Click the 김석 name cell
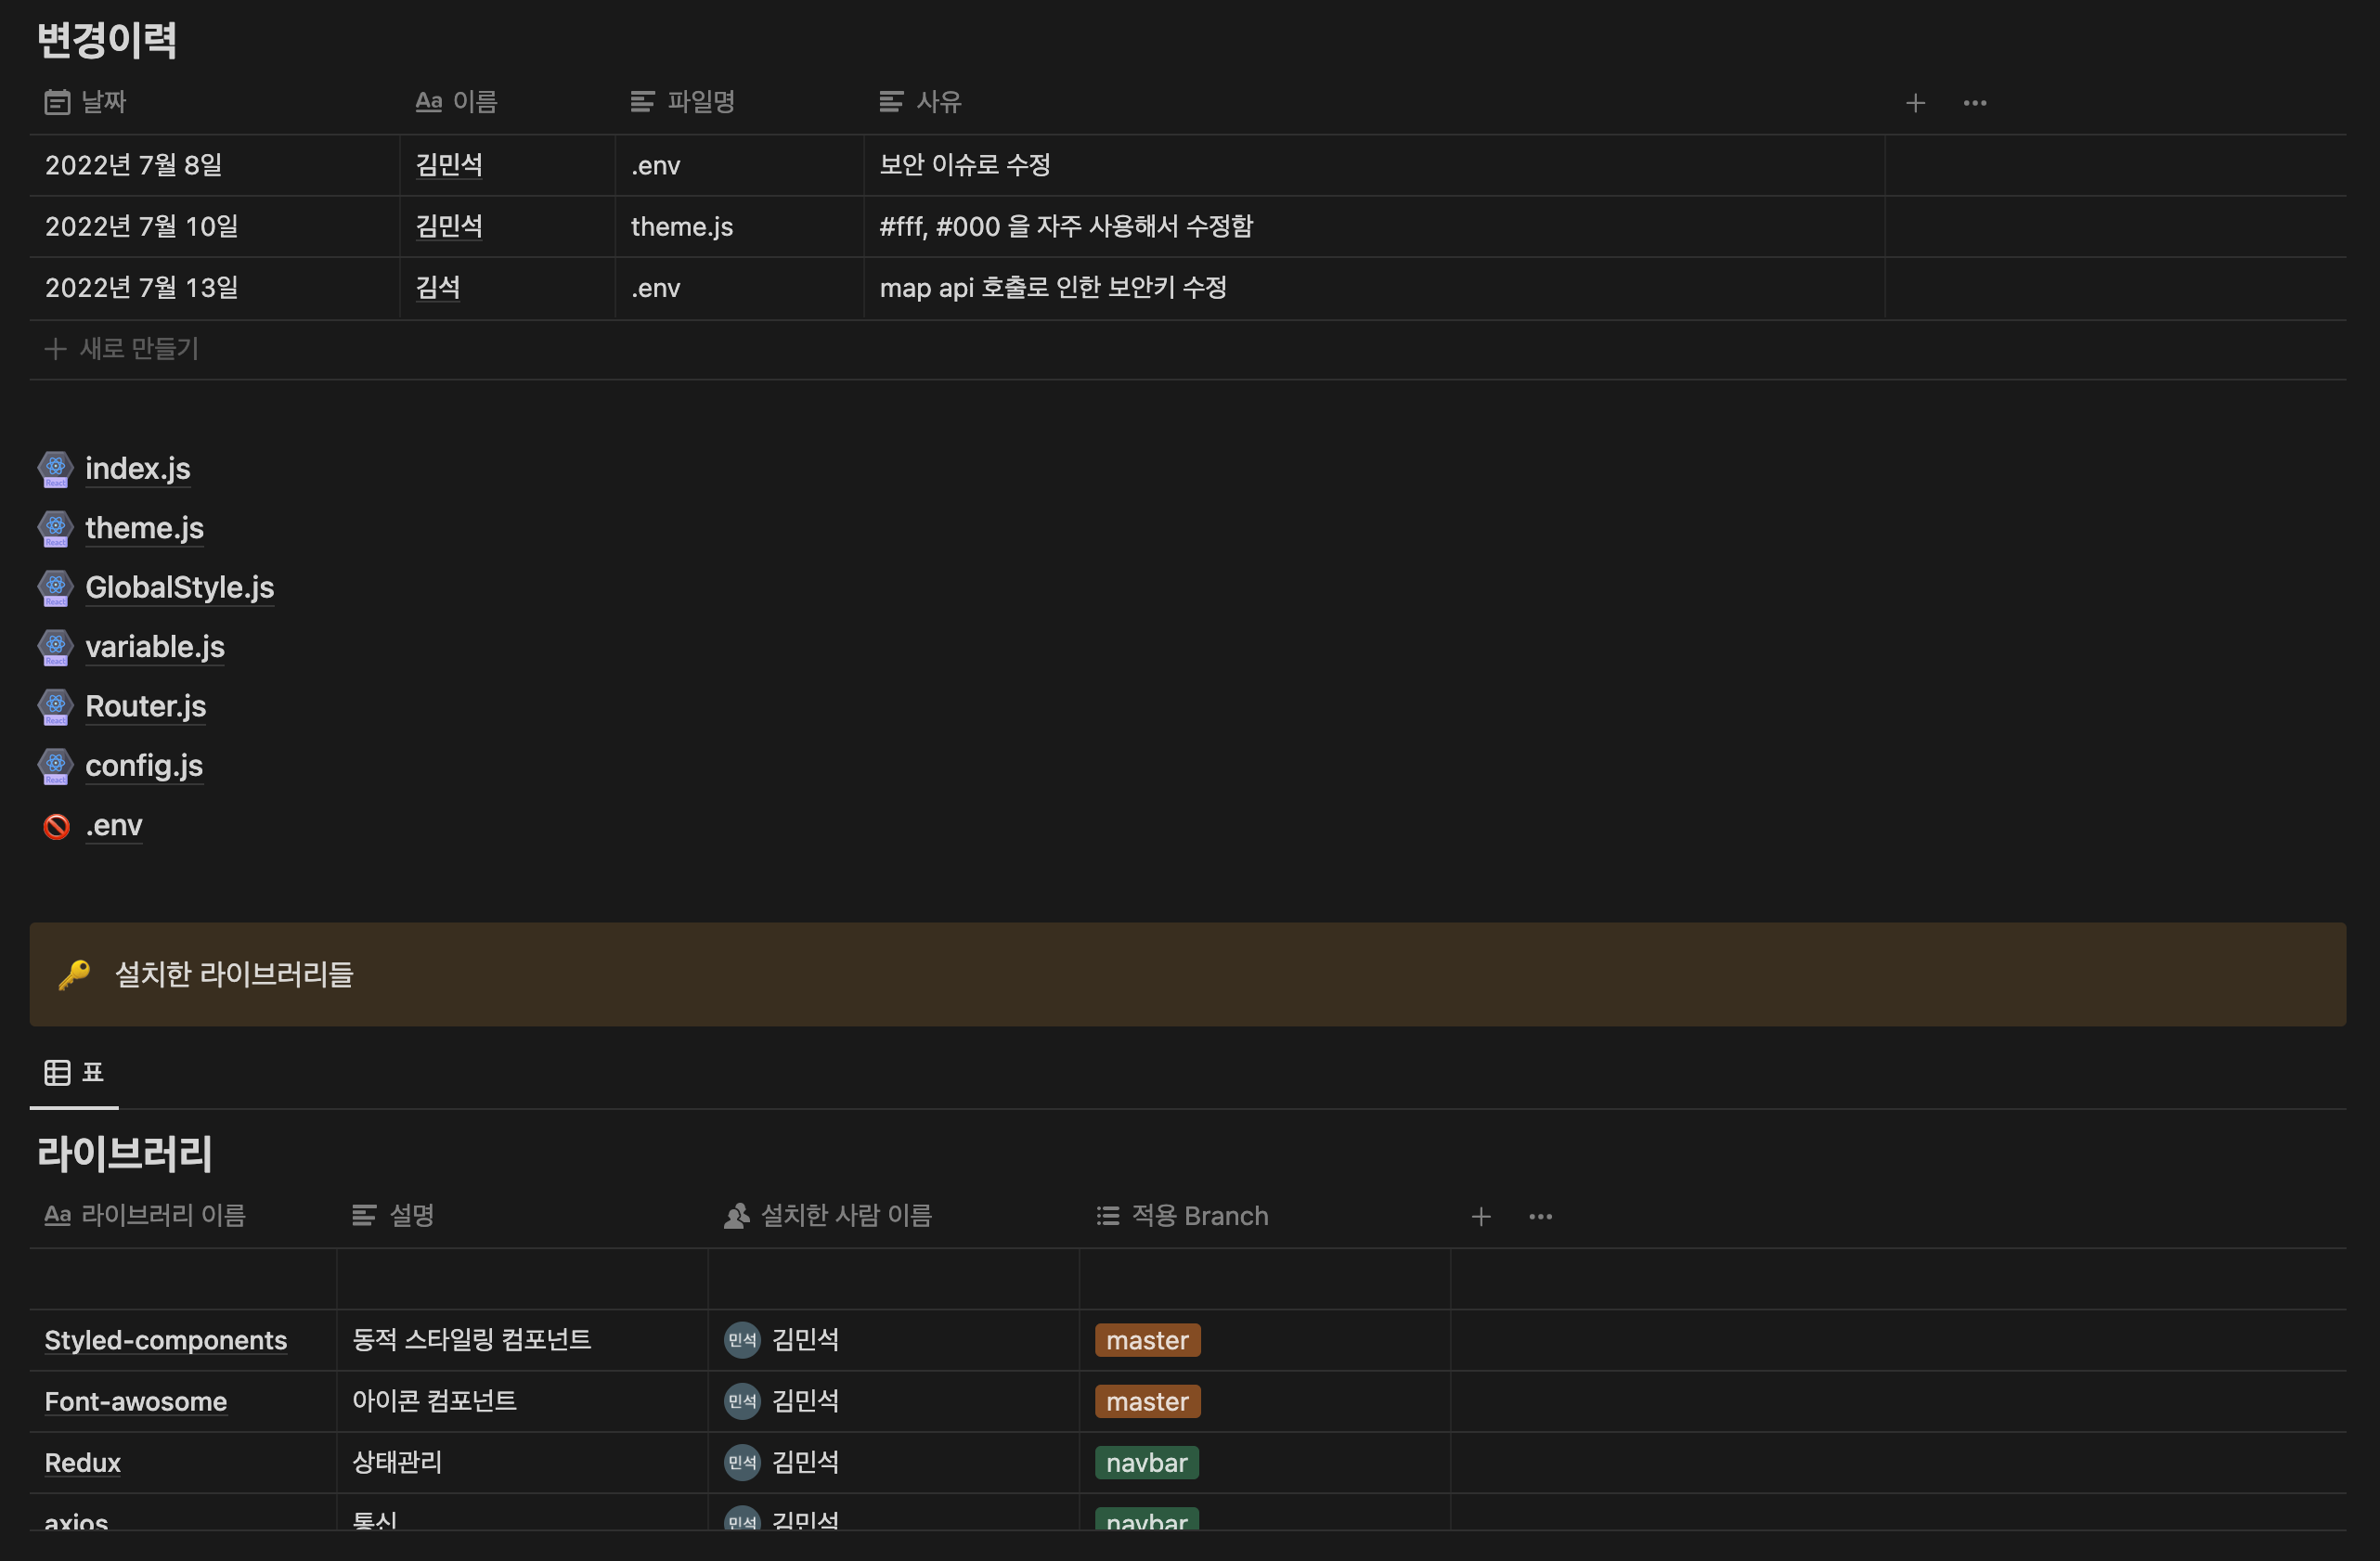Image resolution: width=2380 pixels, height=1561 pixels. (x=508, y=288)
